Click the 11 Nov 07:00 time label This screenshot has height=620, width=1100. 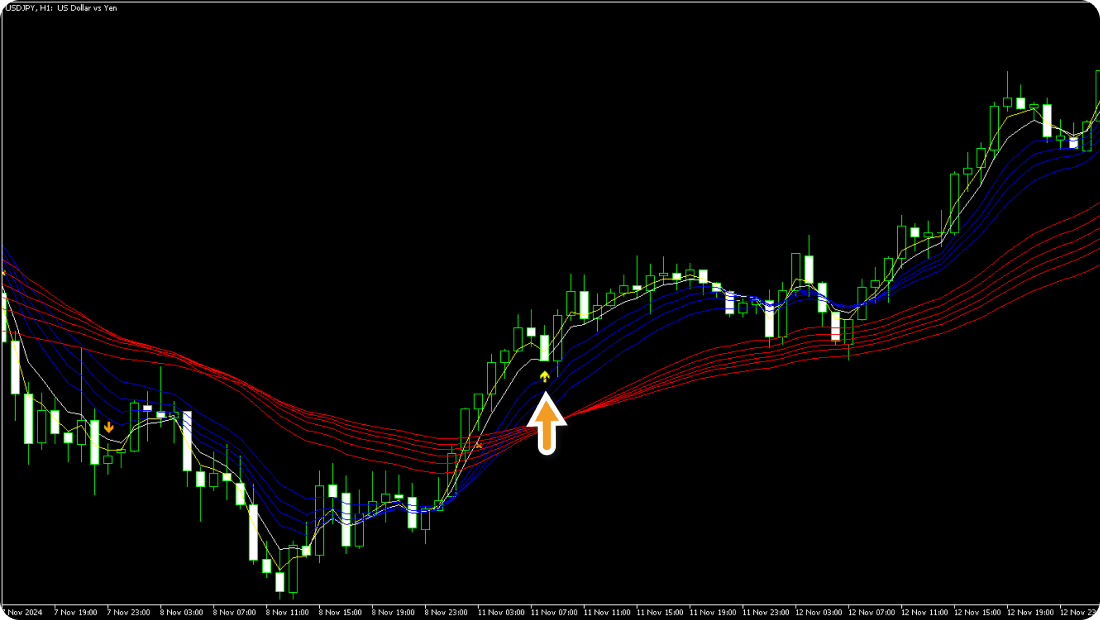pyautogui.click(x=553, y=611)
